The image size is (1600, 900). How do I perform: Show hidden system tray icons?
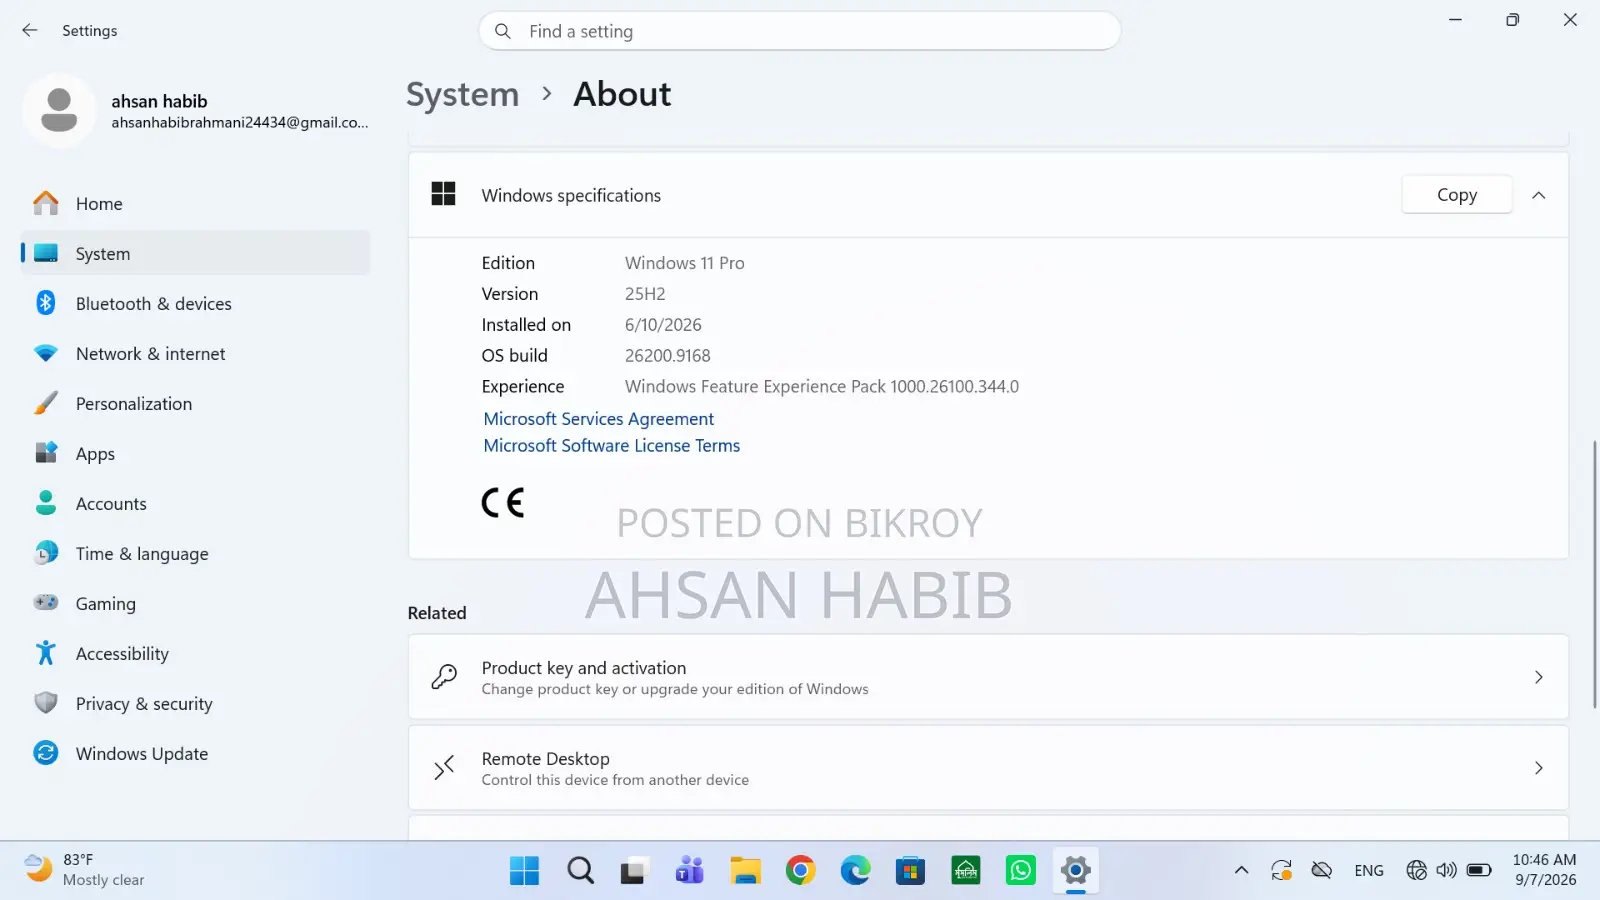1242,871
